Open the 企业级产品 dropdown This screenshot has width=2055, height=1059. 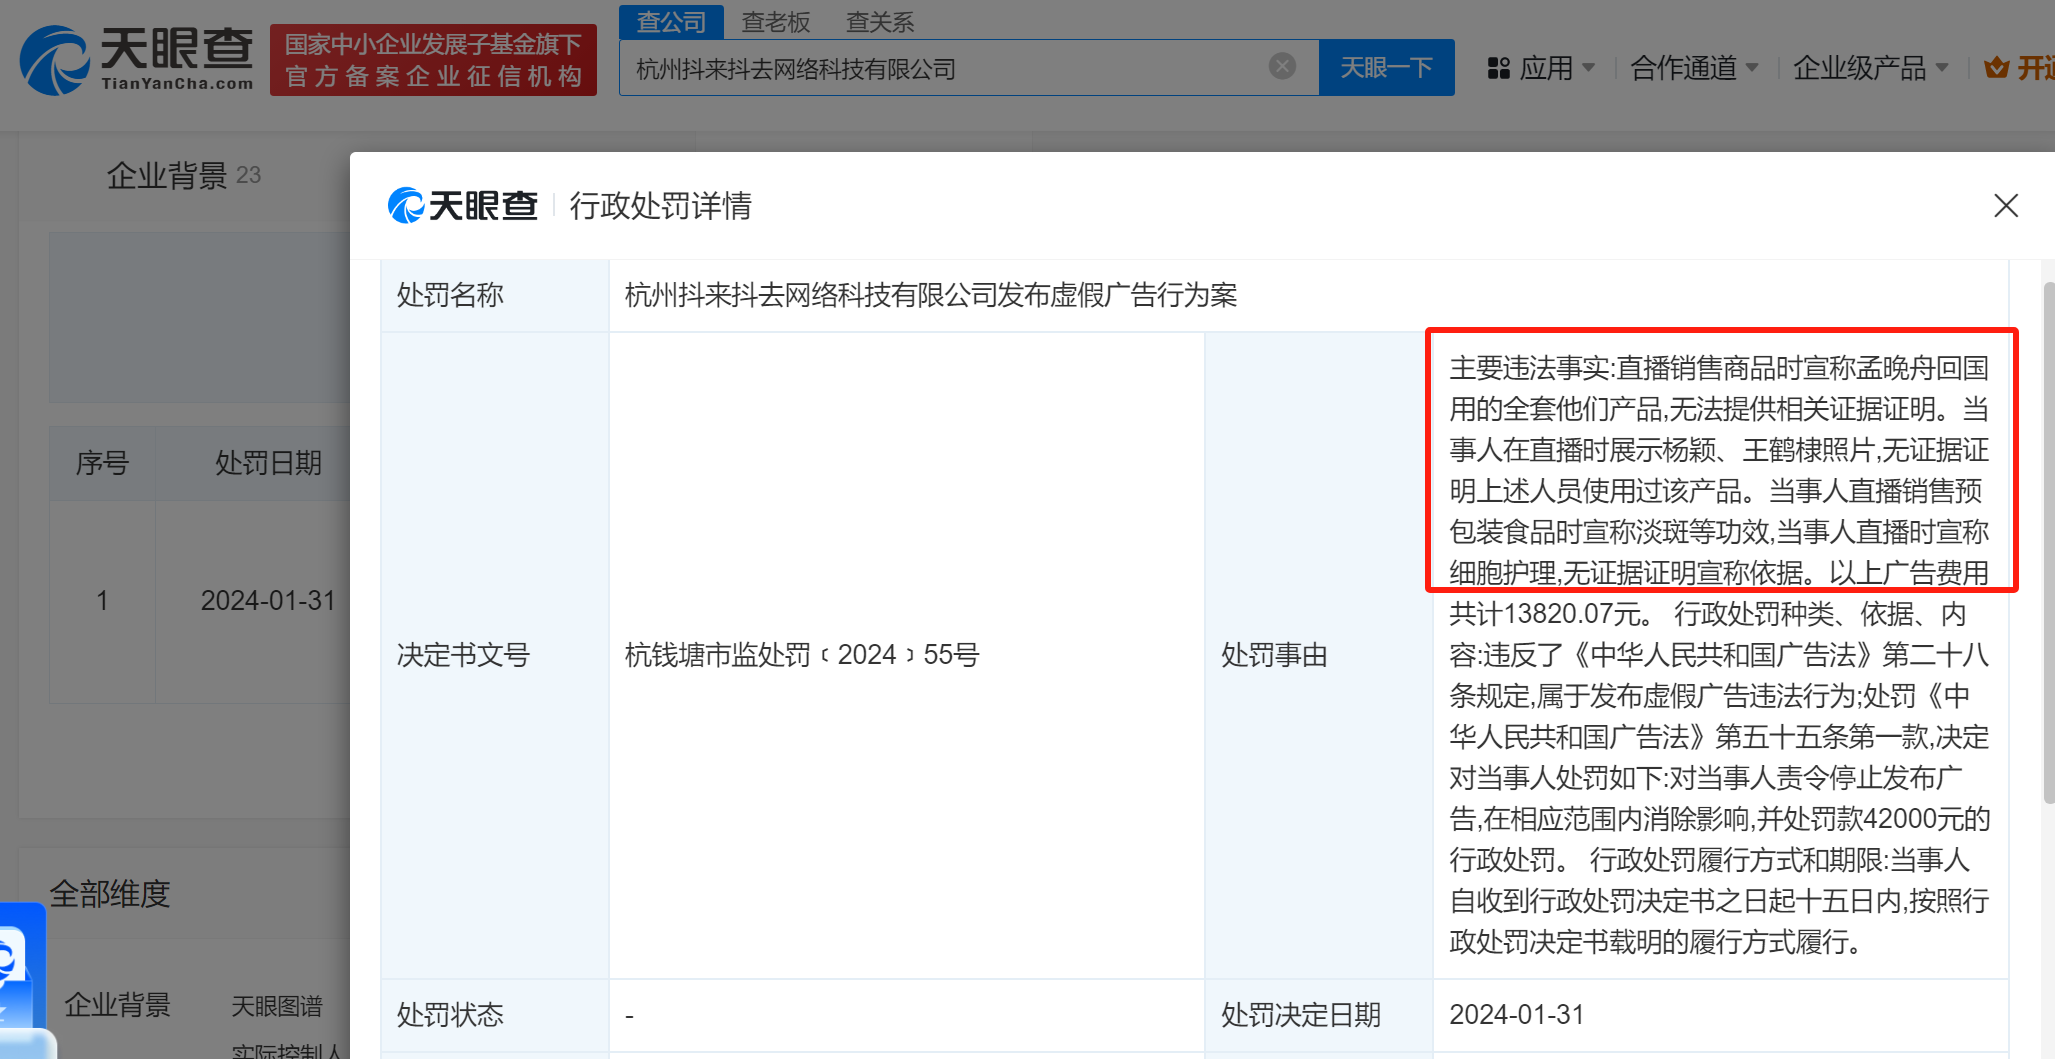(1869, 68)
